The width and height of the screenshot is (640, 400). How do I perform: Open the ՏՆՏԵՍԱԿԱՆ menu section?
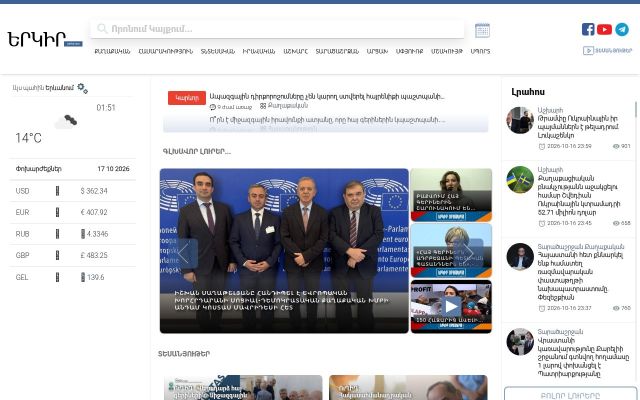tap(218, 51)
